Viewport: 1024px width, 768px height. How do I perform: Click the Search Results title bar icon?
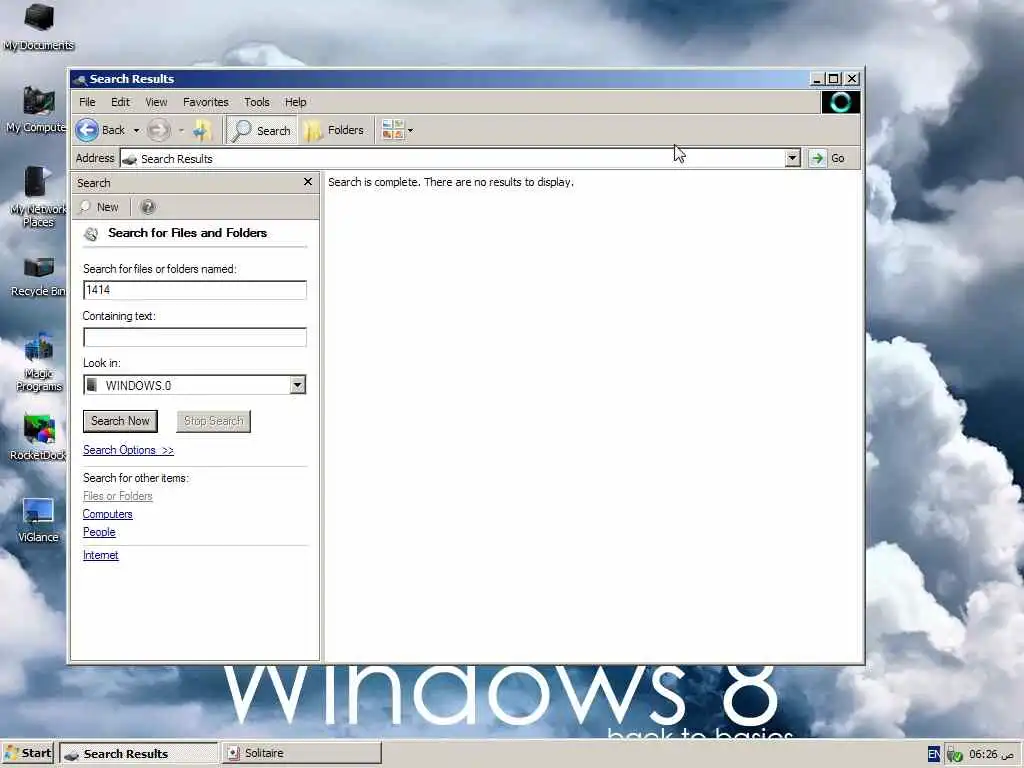pyautogui.click(x=80, y=79)
